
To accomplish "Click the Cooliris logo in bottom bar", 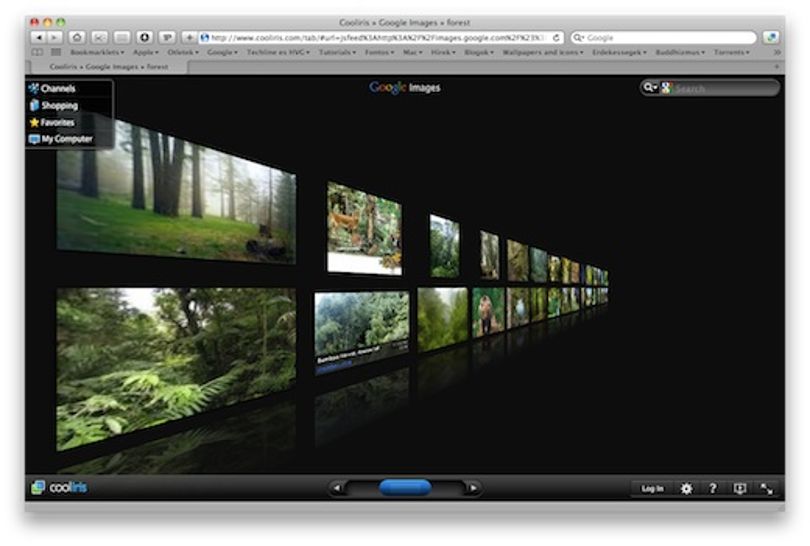I will [60, 487].
